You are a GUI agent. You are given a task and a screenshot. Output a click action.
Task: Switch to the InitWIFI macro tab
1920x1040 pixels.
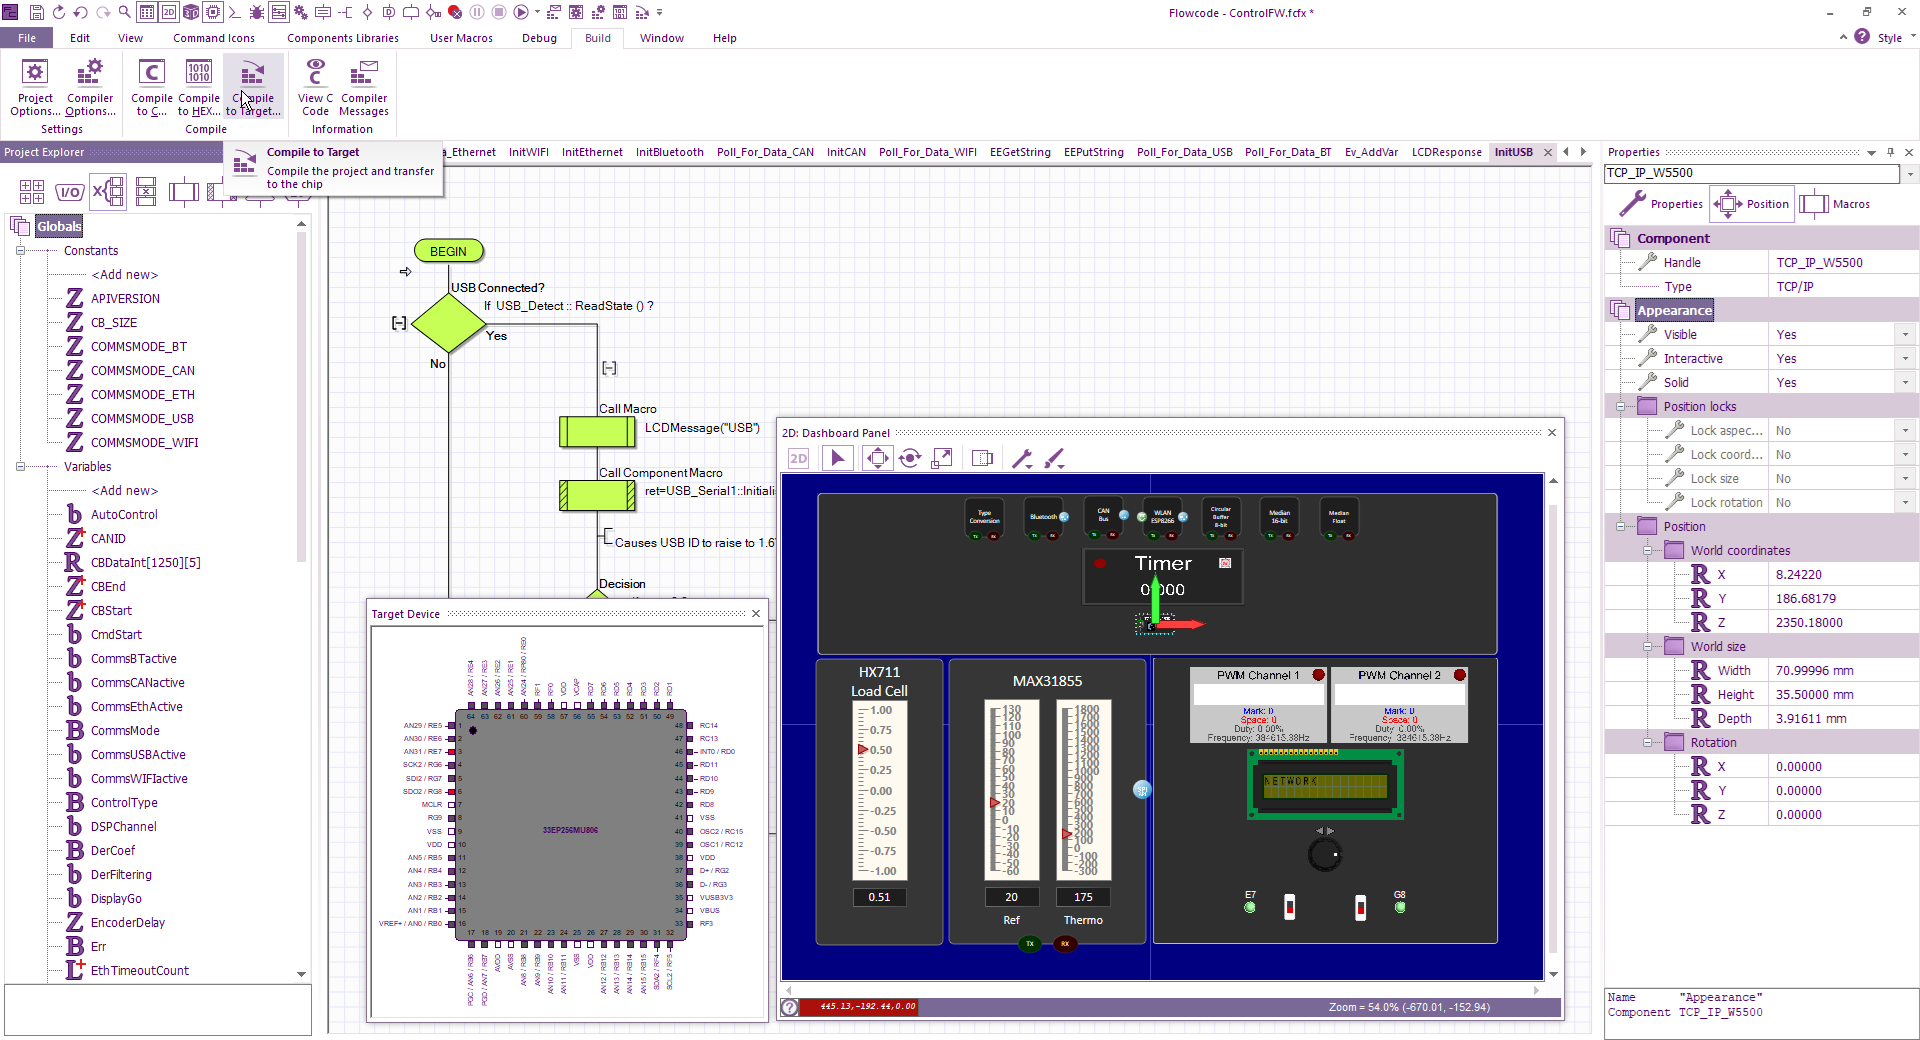(528, 152)
